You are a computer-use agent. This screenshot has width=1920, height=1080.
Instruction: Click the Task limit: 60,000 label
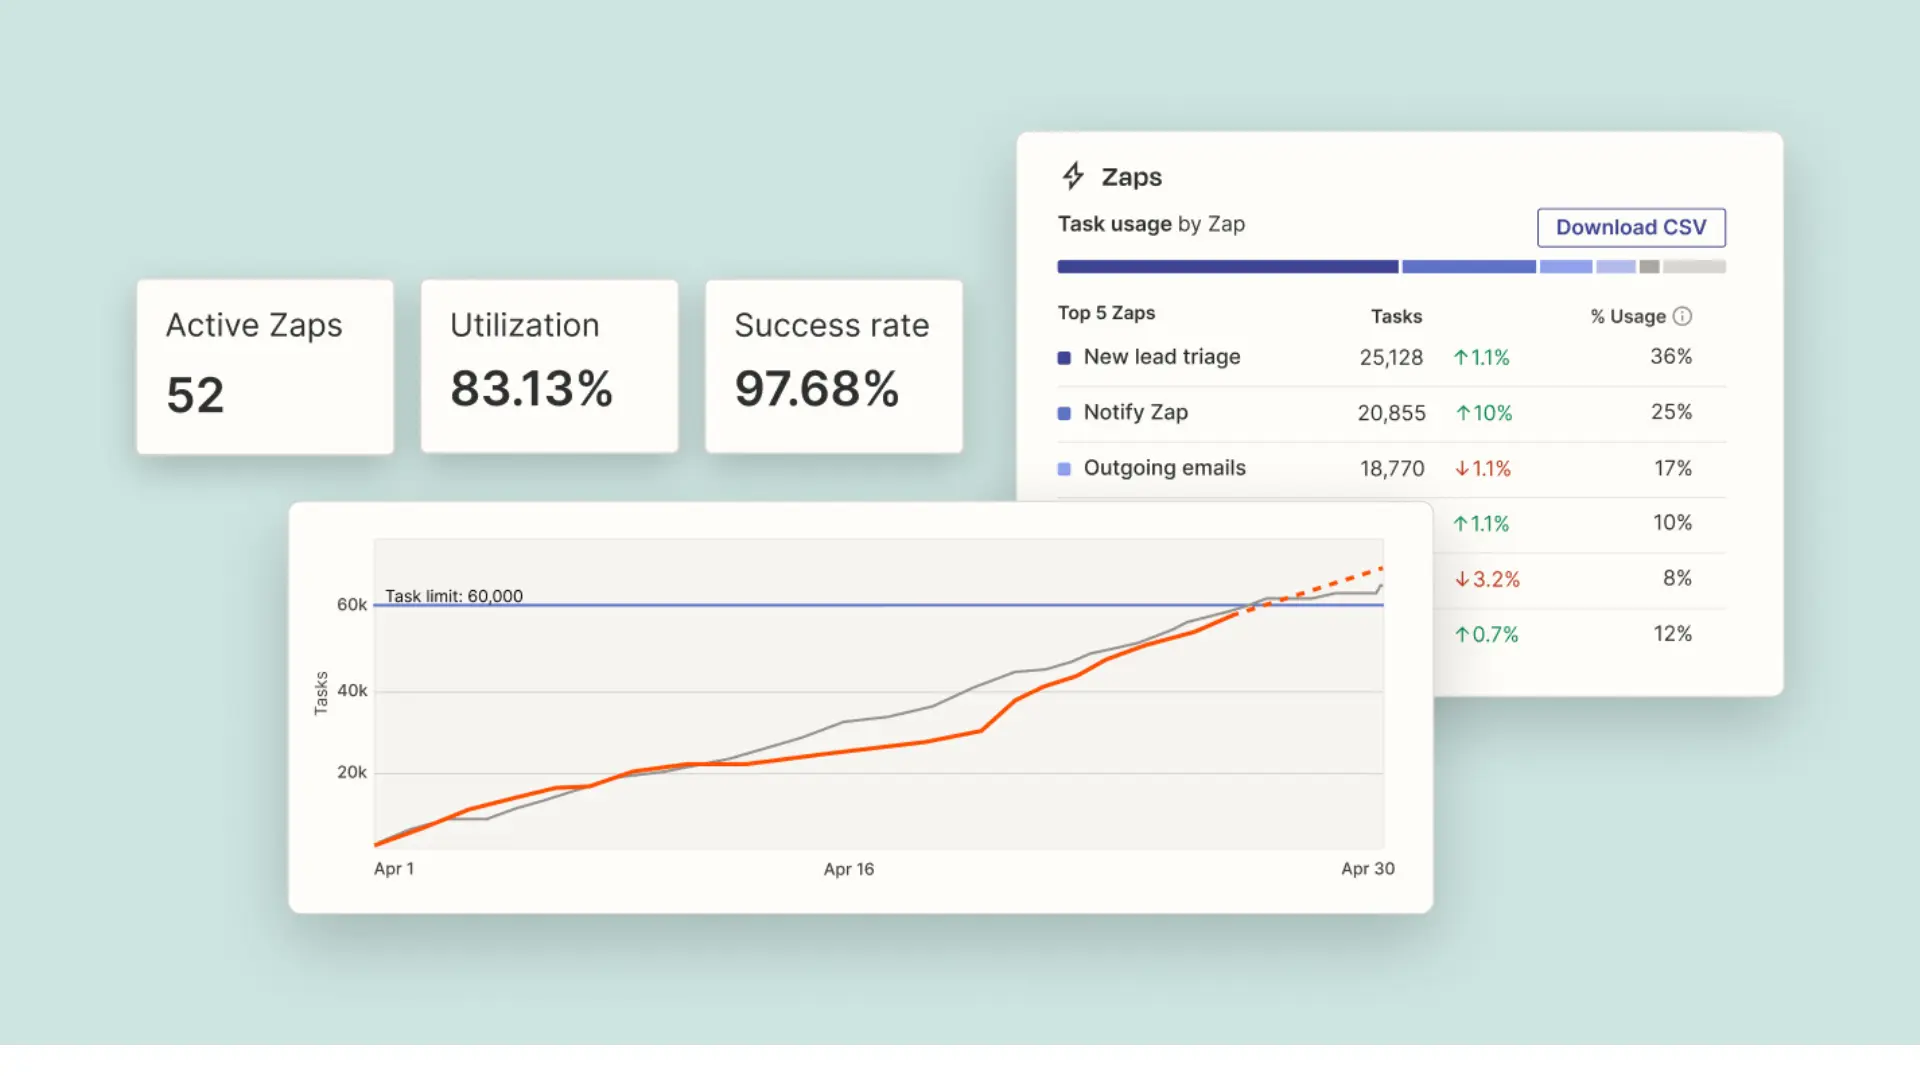click(x=454, y=596)
